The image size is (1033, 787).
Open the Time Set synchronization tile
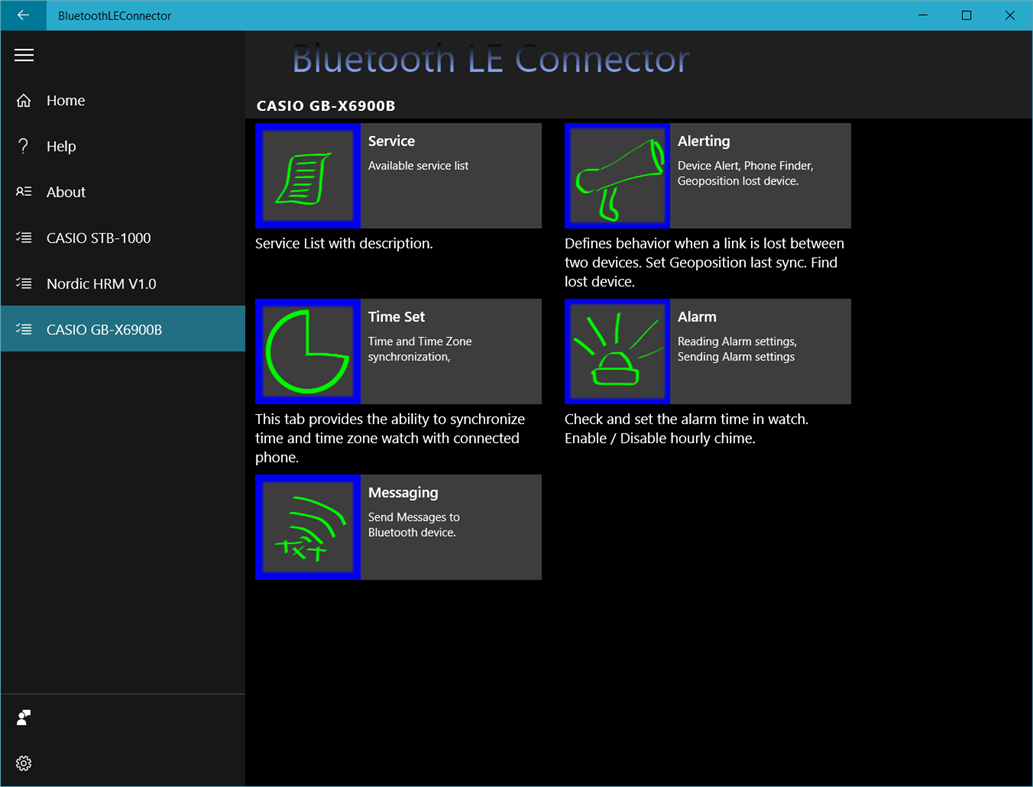[x=450, y=350]
